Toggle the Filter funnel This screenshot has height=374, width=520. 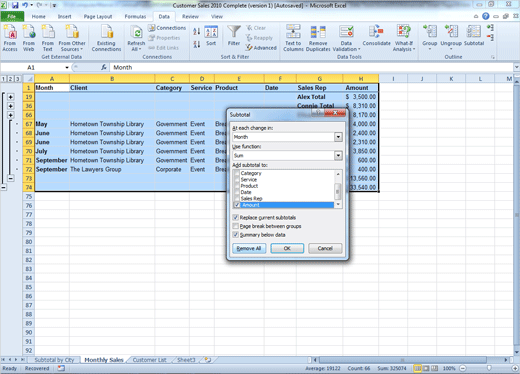[x=234, y=35]
